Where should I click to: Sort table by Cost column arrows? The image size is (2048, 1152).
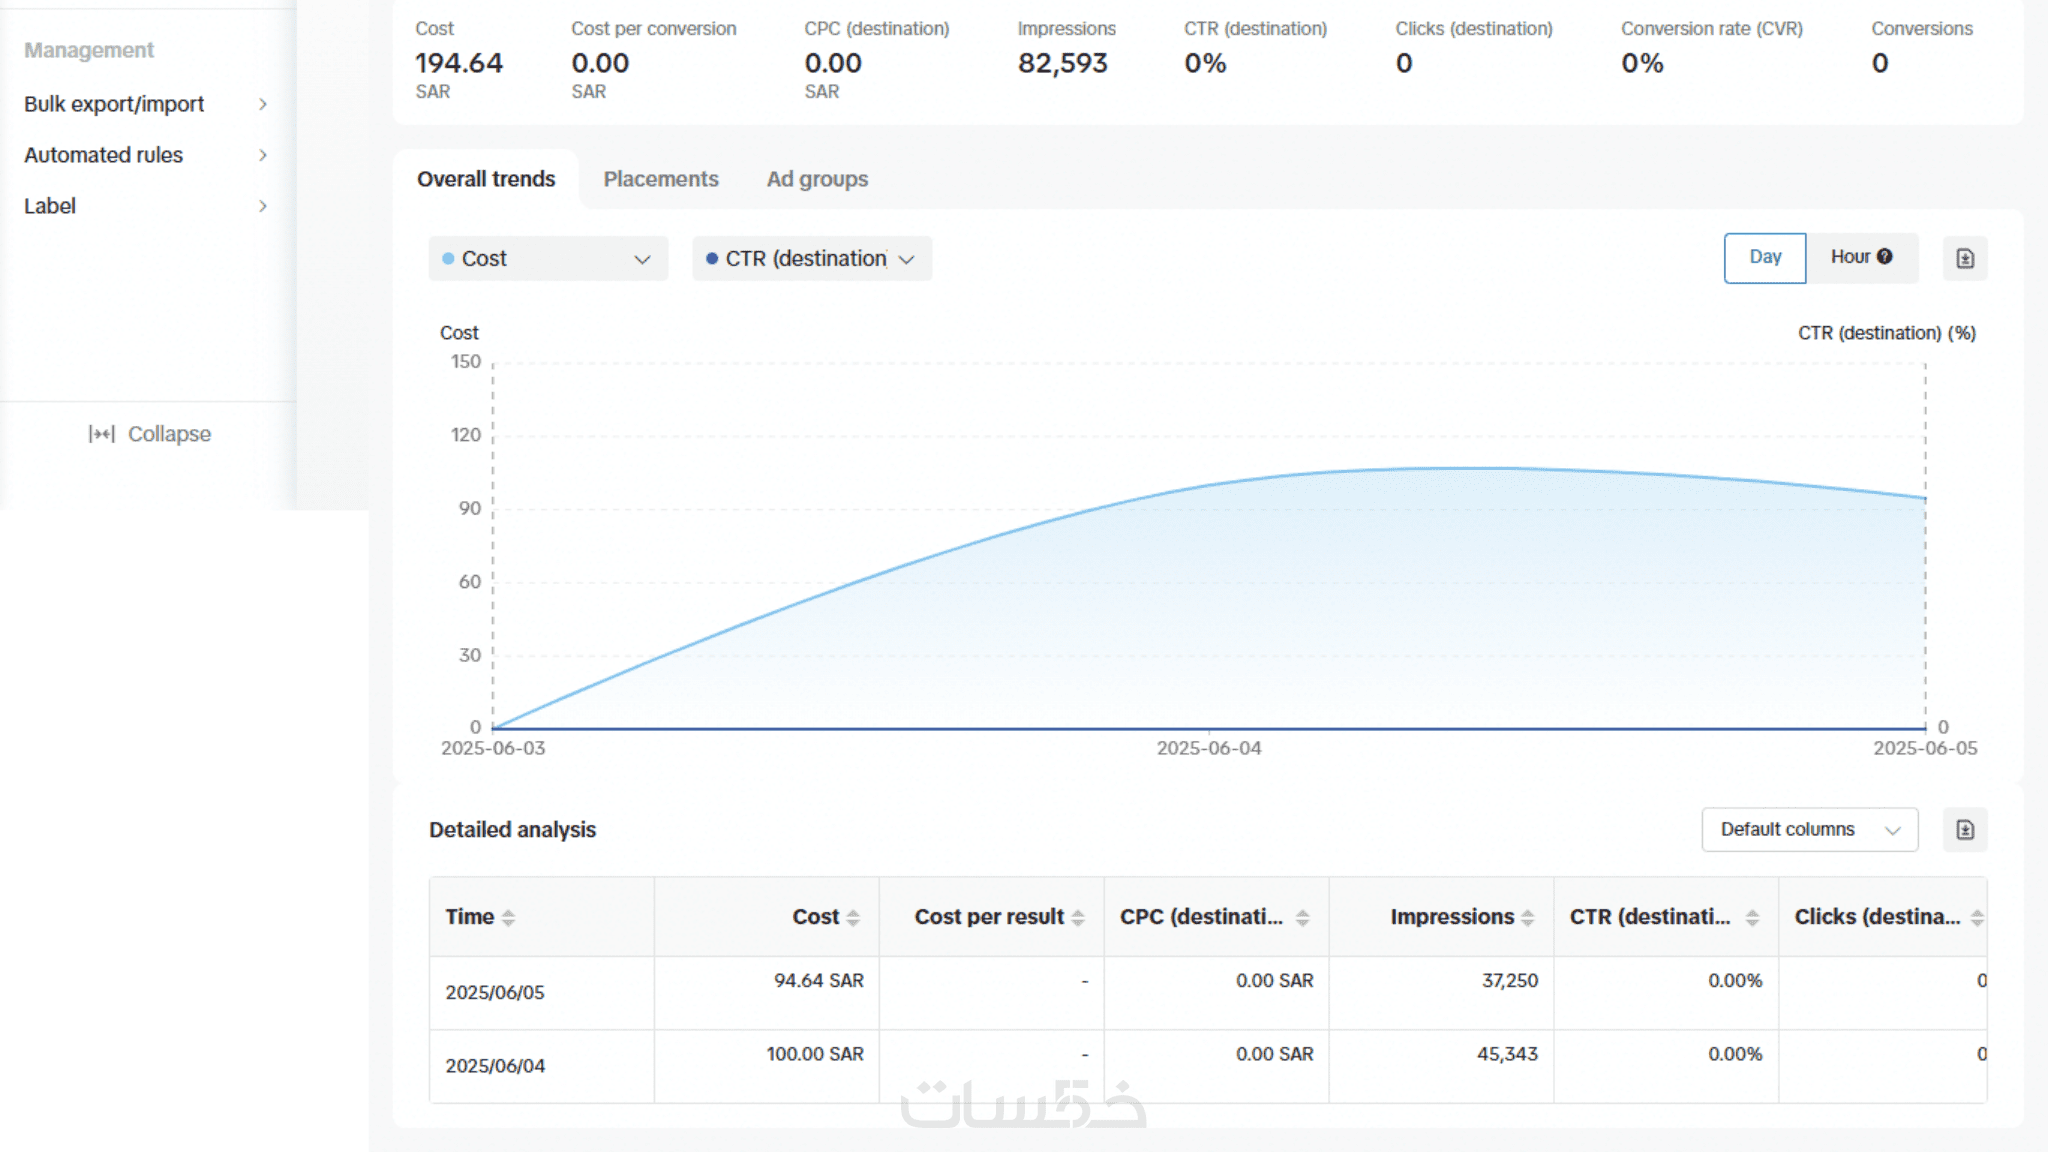pyautogui.click(x=853, y=918)
